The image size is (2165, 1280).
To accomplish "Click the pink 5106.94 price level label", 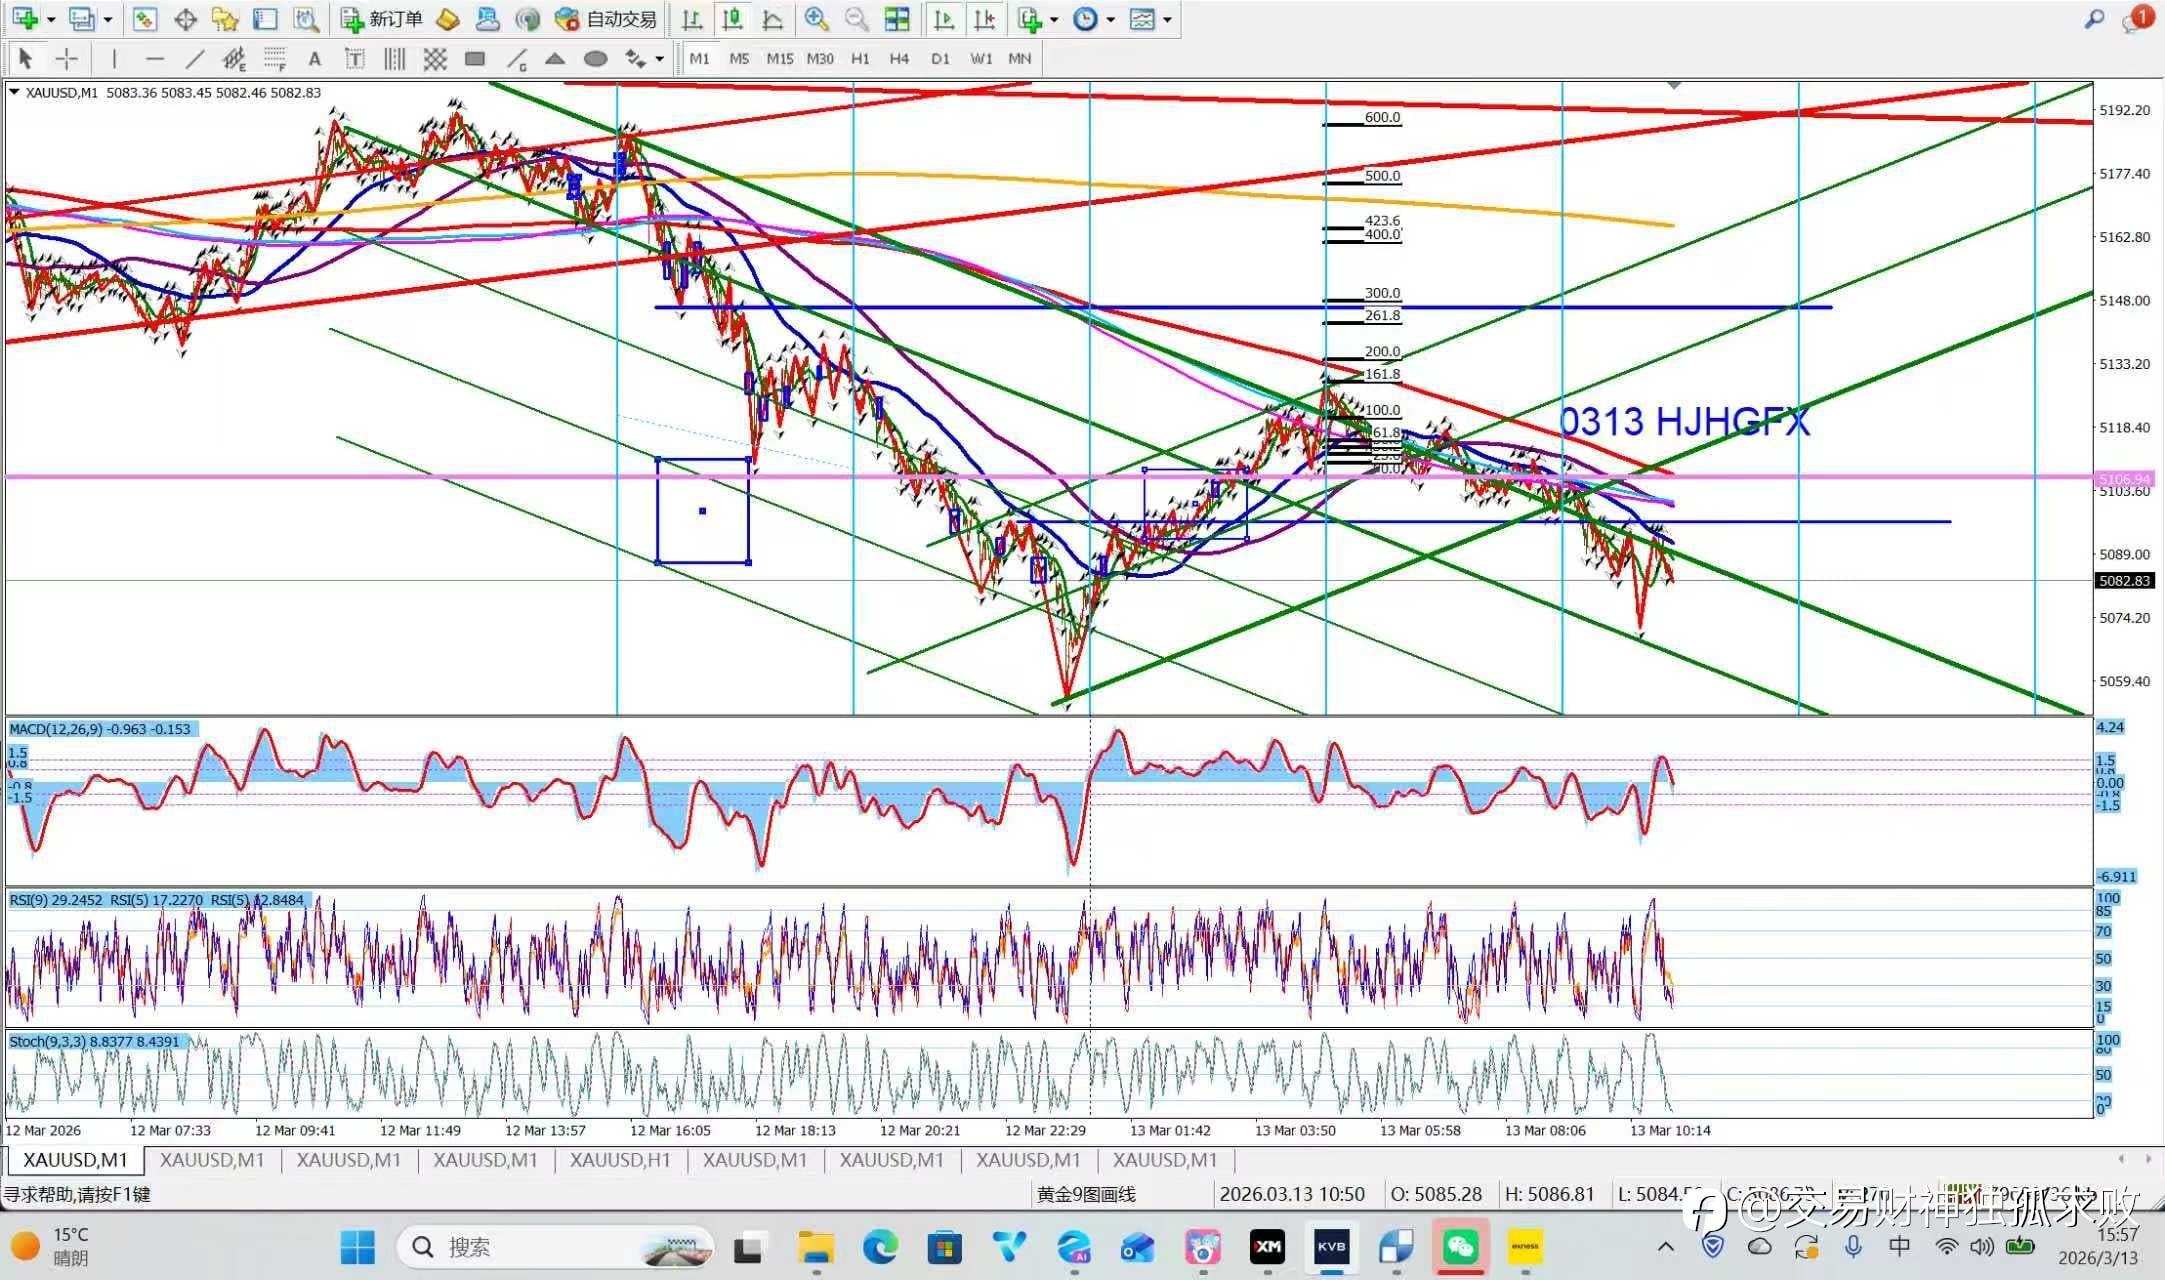I will coord(2123,479).
